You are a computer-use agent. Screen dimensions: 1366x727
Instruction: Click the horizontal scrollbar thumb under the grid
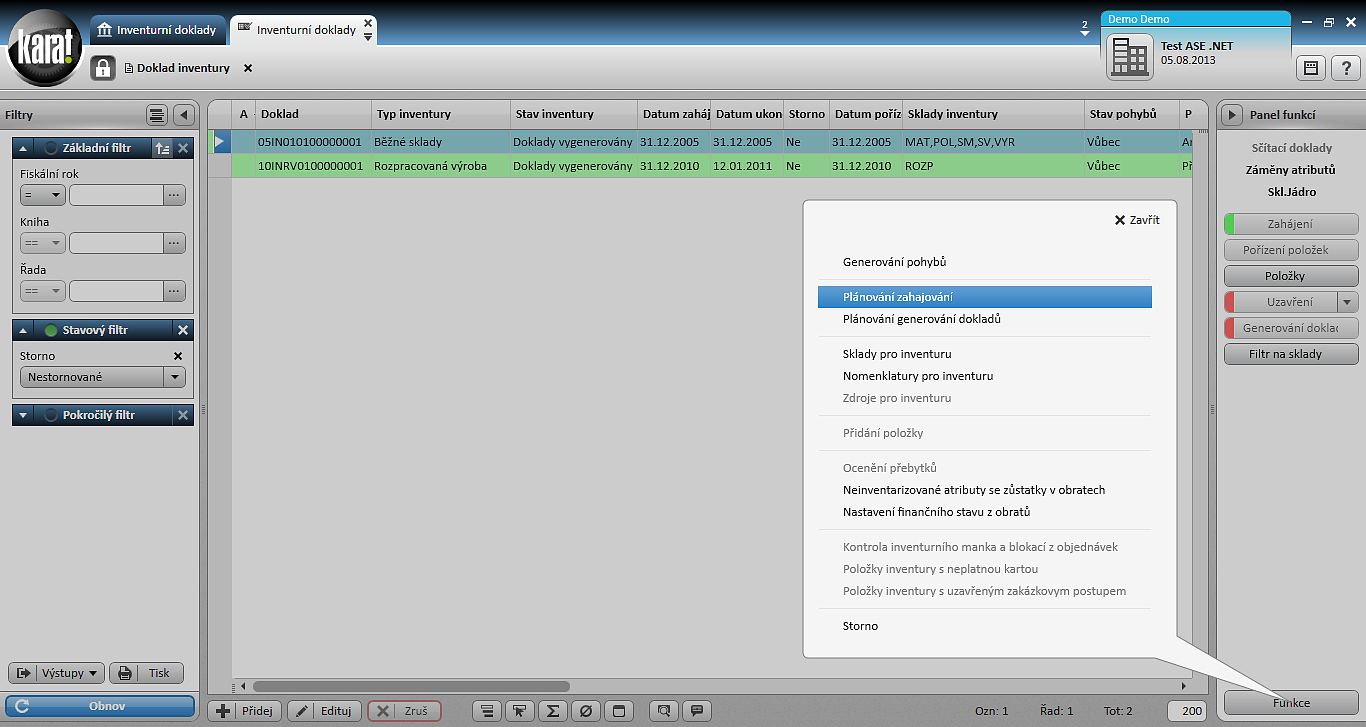click(x=411, y=686)
